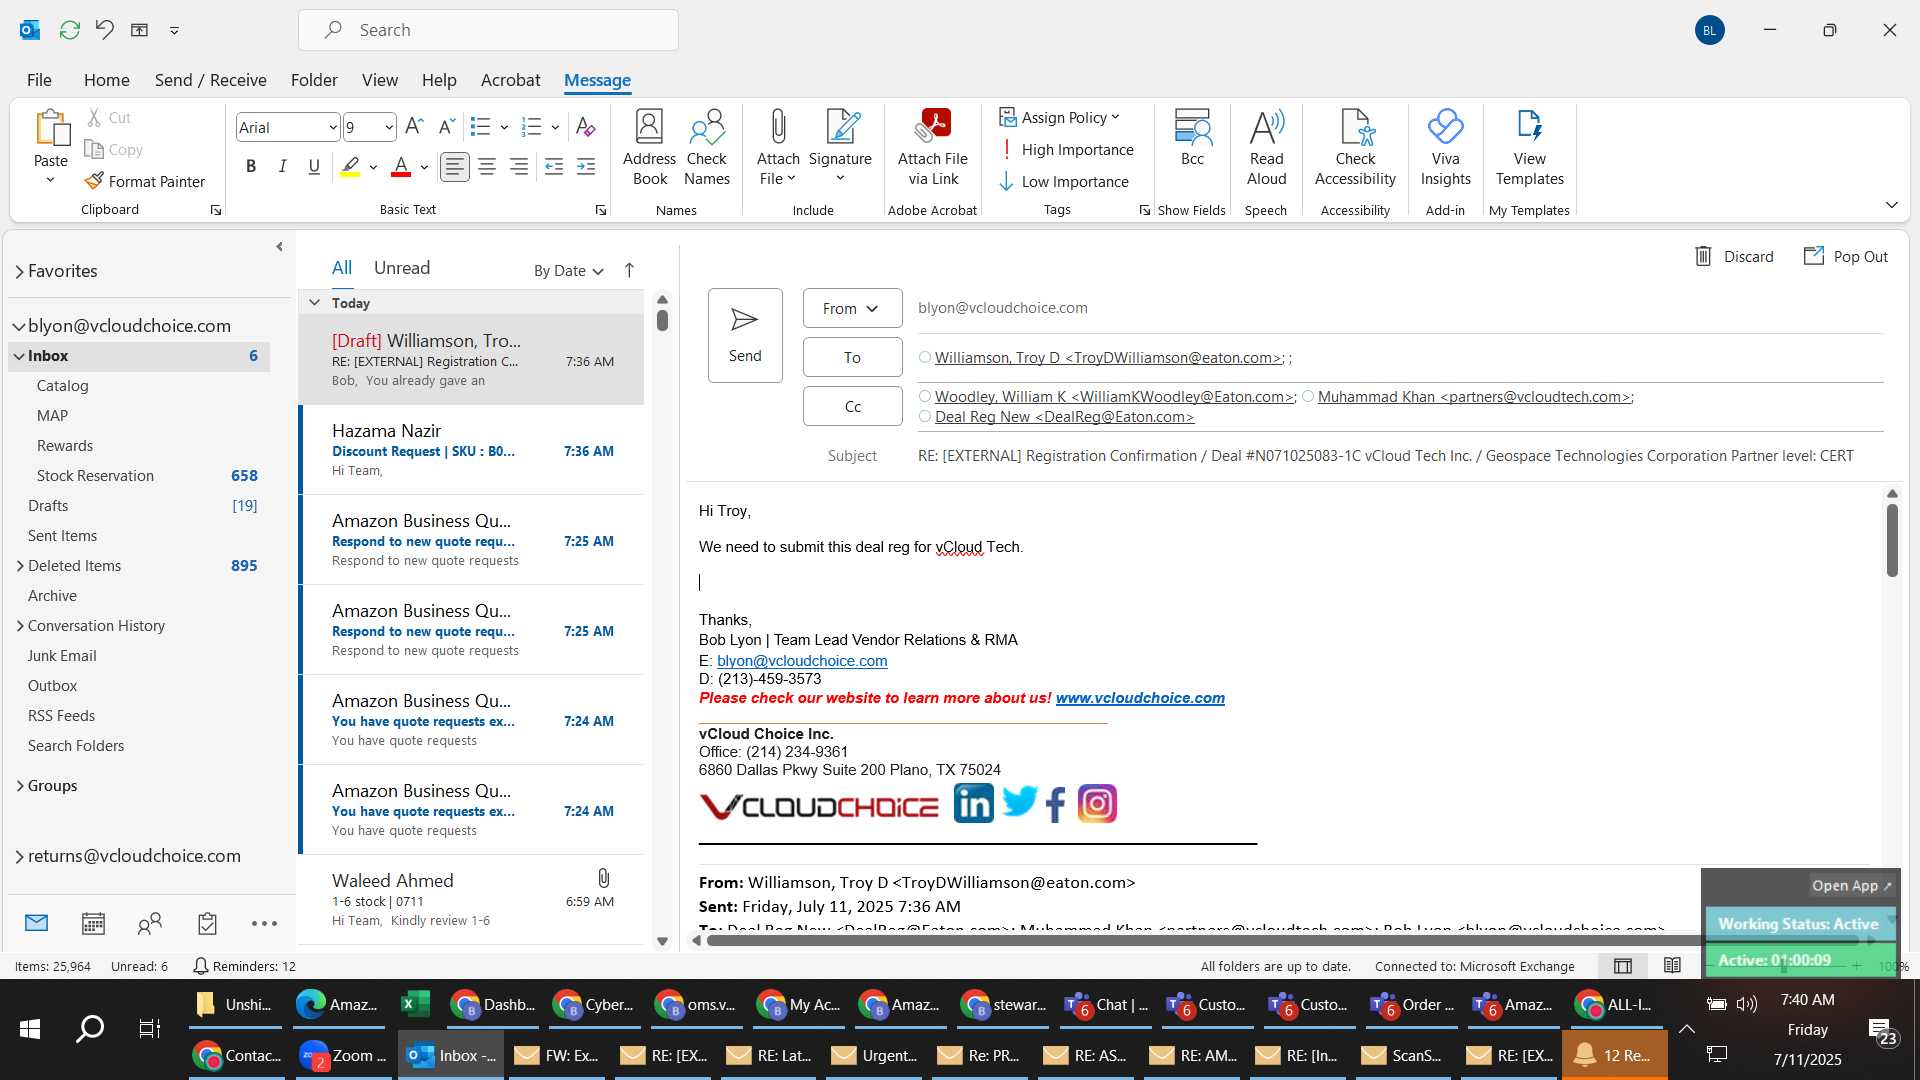1920x1080 pixels.
Task: Click the Format Painter tool
Action: point(145,181)
